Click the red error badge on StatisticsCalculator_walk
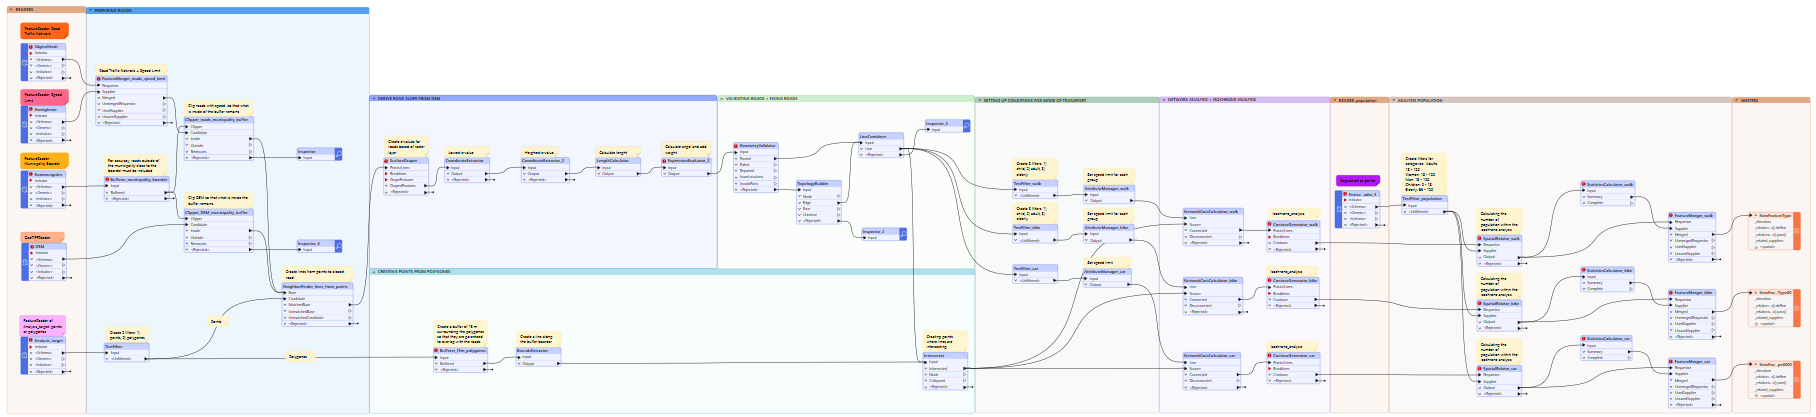Image resolution: width=1816 pixels, height=417 pixels. click(x=1584, y=184)
